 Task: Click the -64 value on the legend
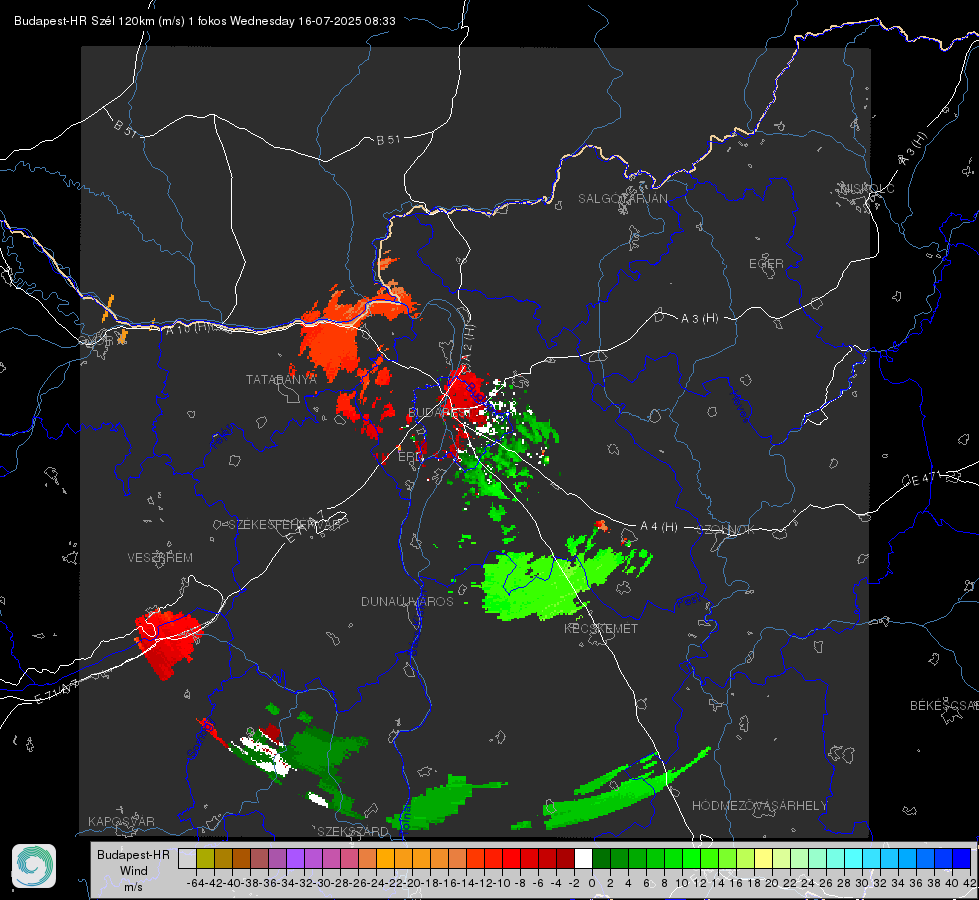pyautogui.click(x=195, y=883)
